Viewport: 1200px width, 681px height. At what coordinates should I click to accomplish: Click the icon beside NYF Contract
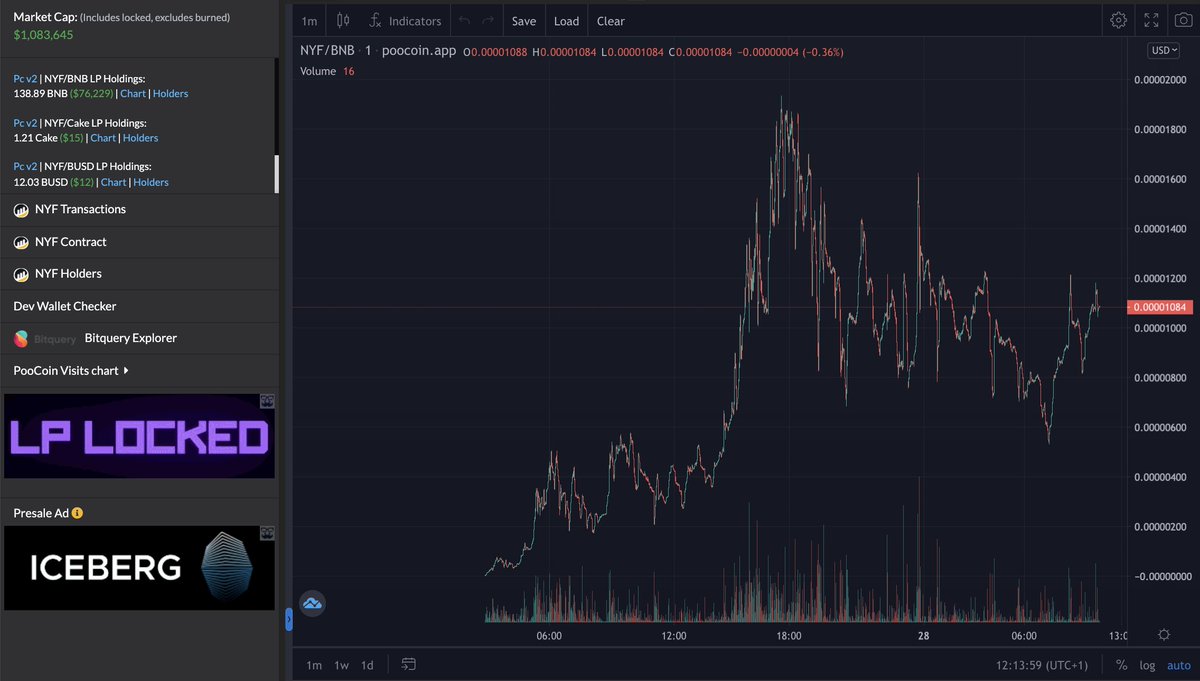20,242
